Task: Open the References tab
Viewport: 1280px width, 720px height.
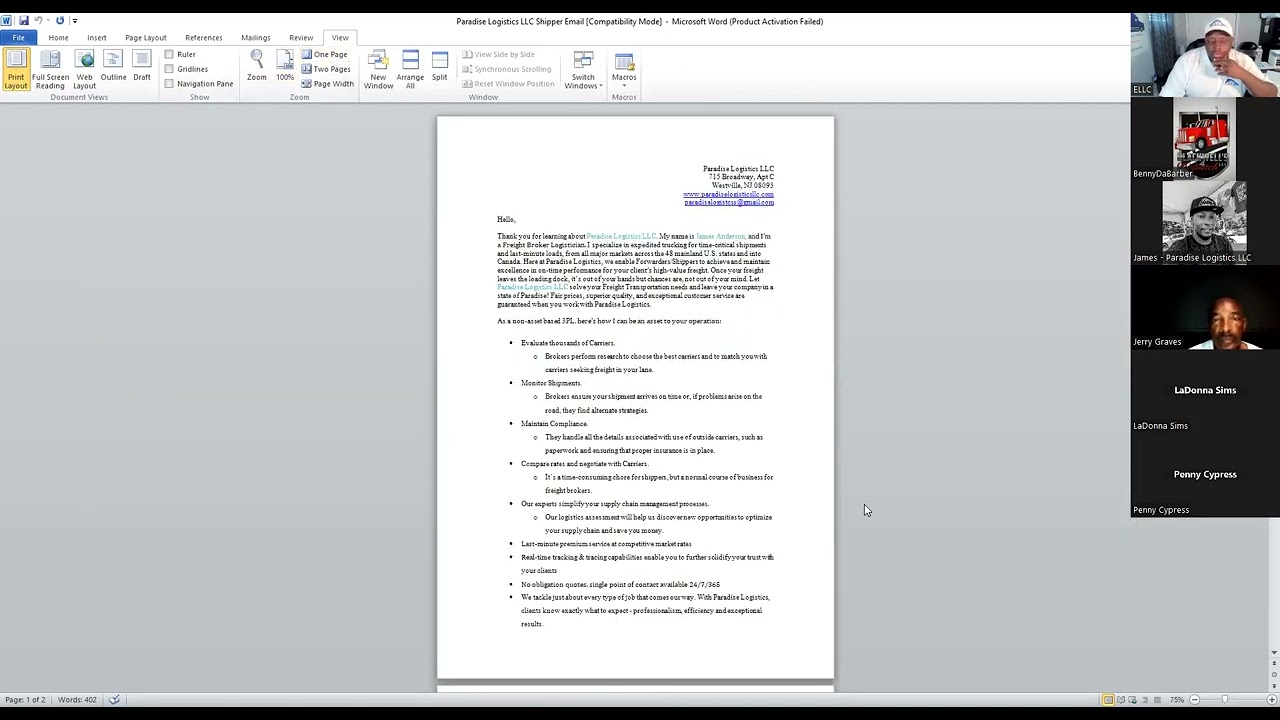Action: [204, 37]
